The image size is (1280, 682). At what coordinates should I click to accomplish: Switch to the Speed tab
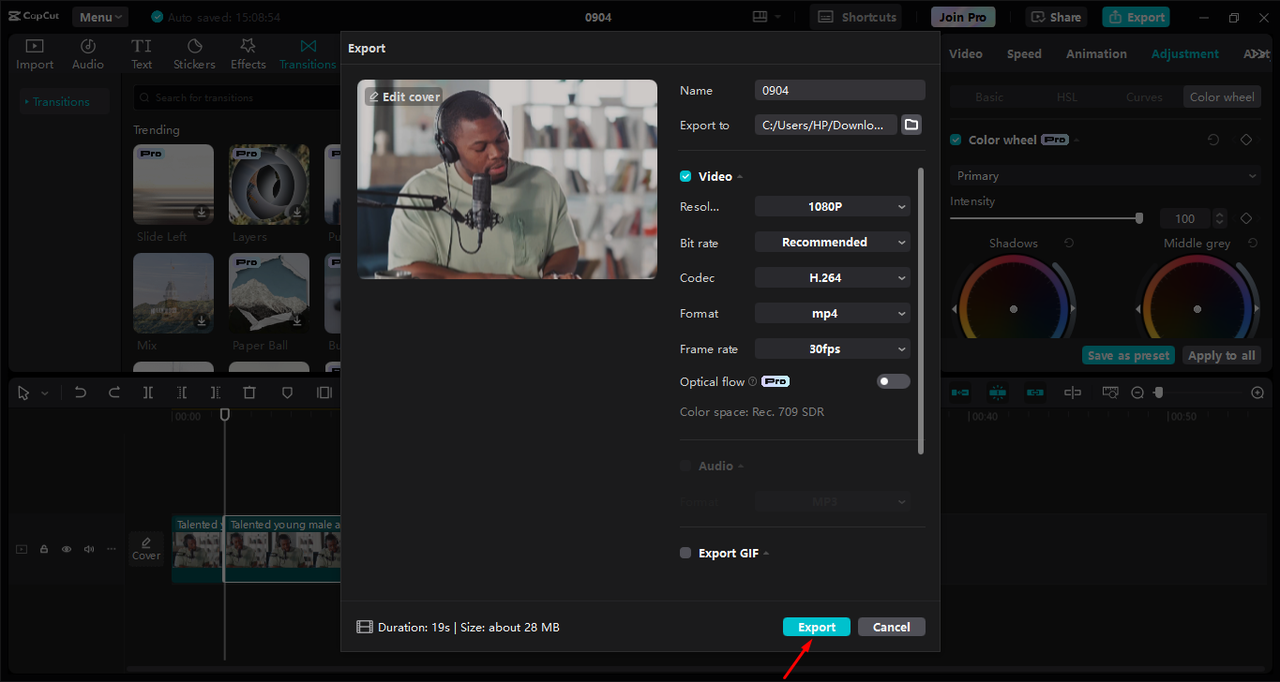pyautogui.click(x=1024, y=54)
